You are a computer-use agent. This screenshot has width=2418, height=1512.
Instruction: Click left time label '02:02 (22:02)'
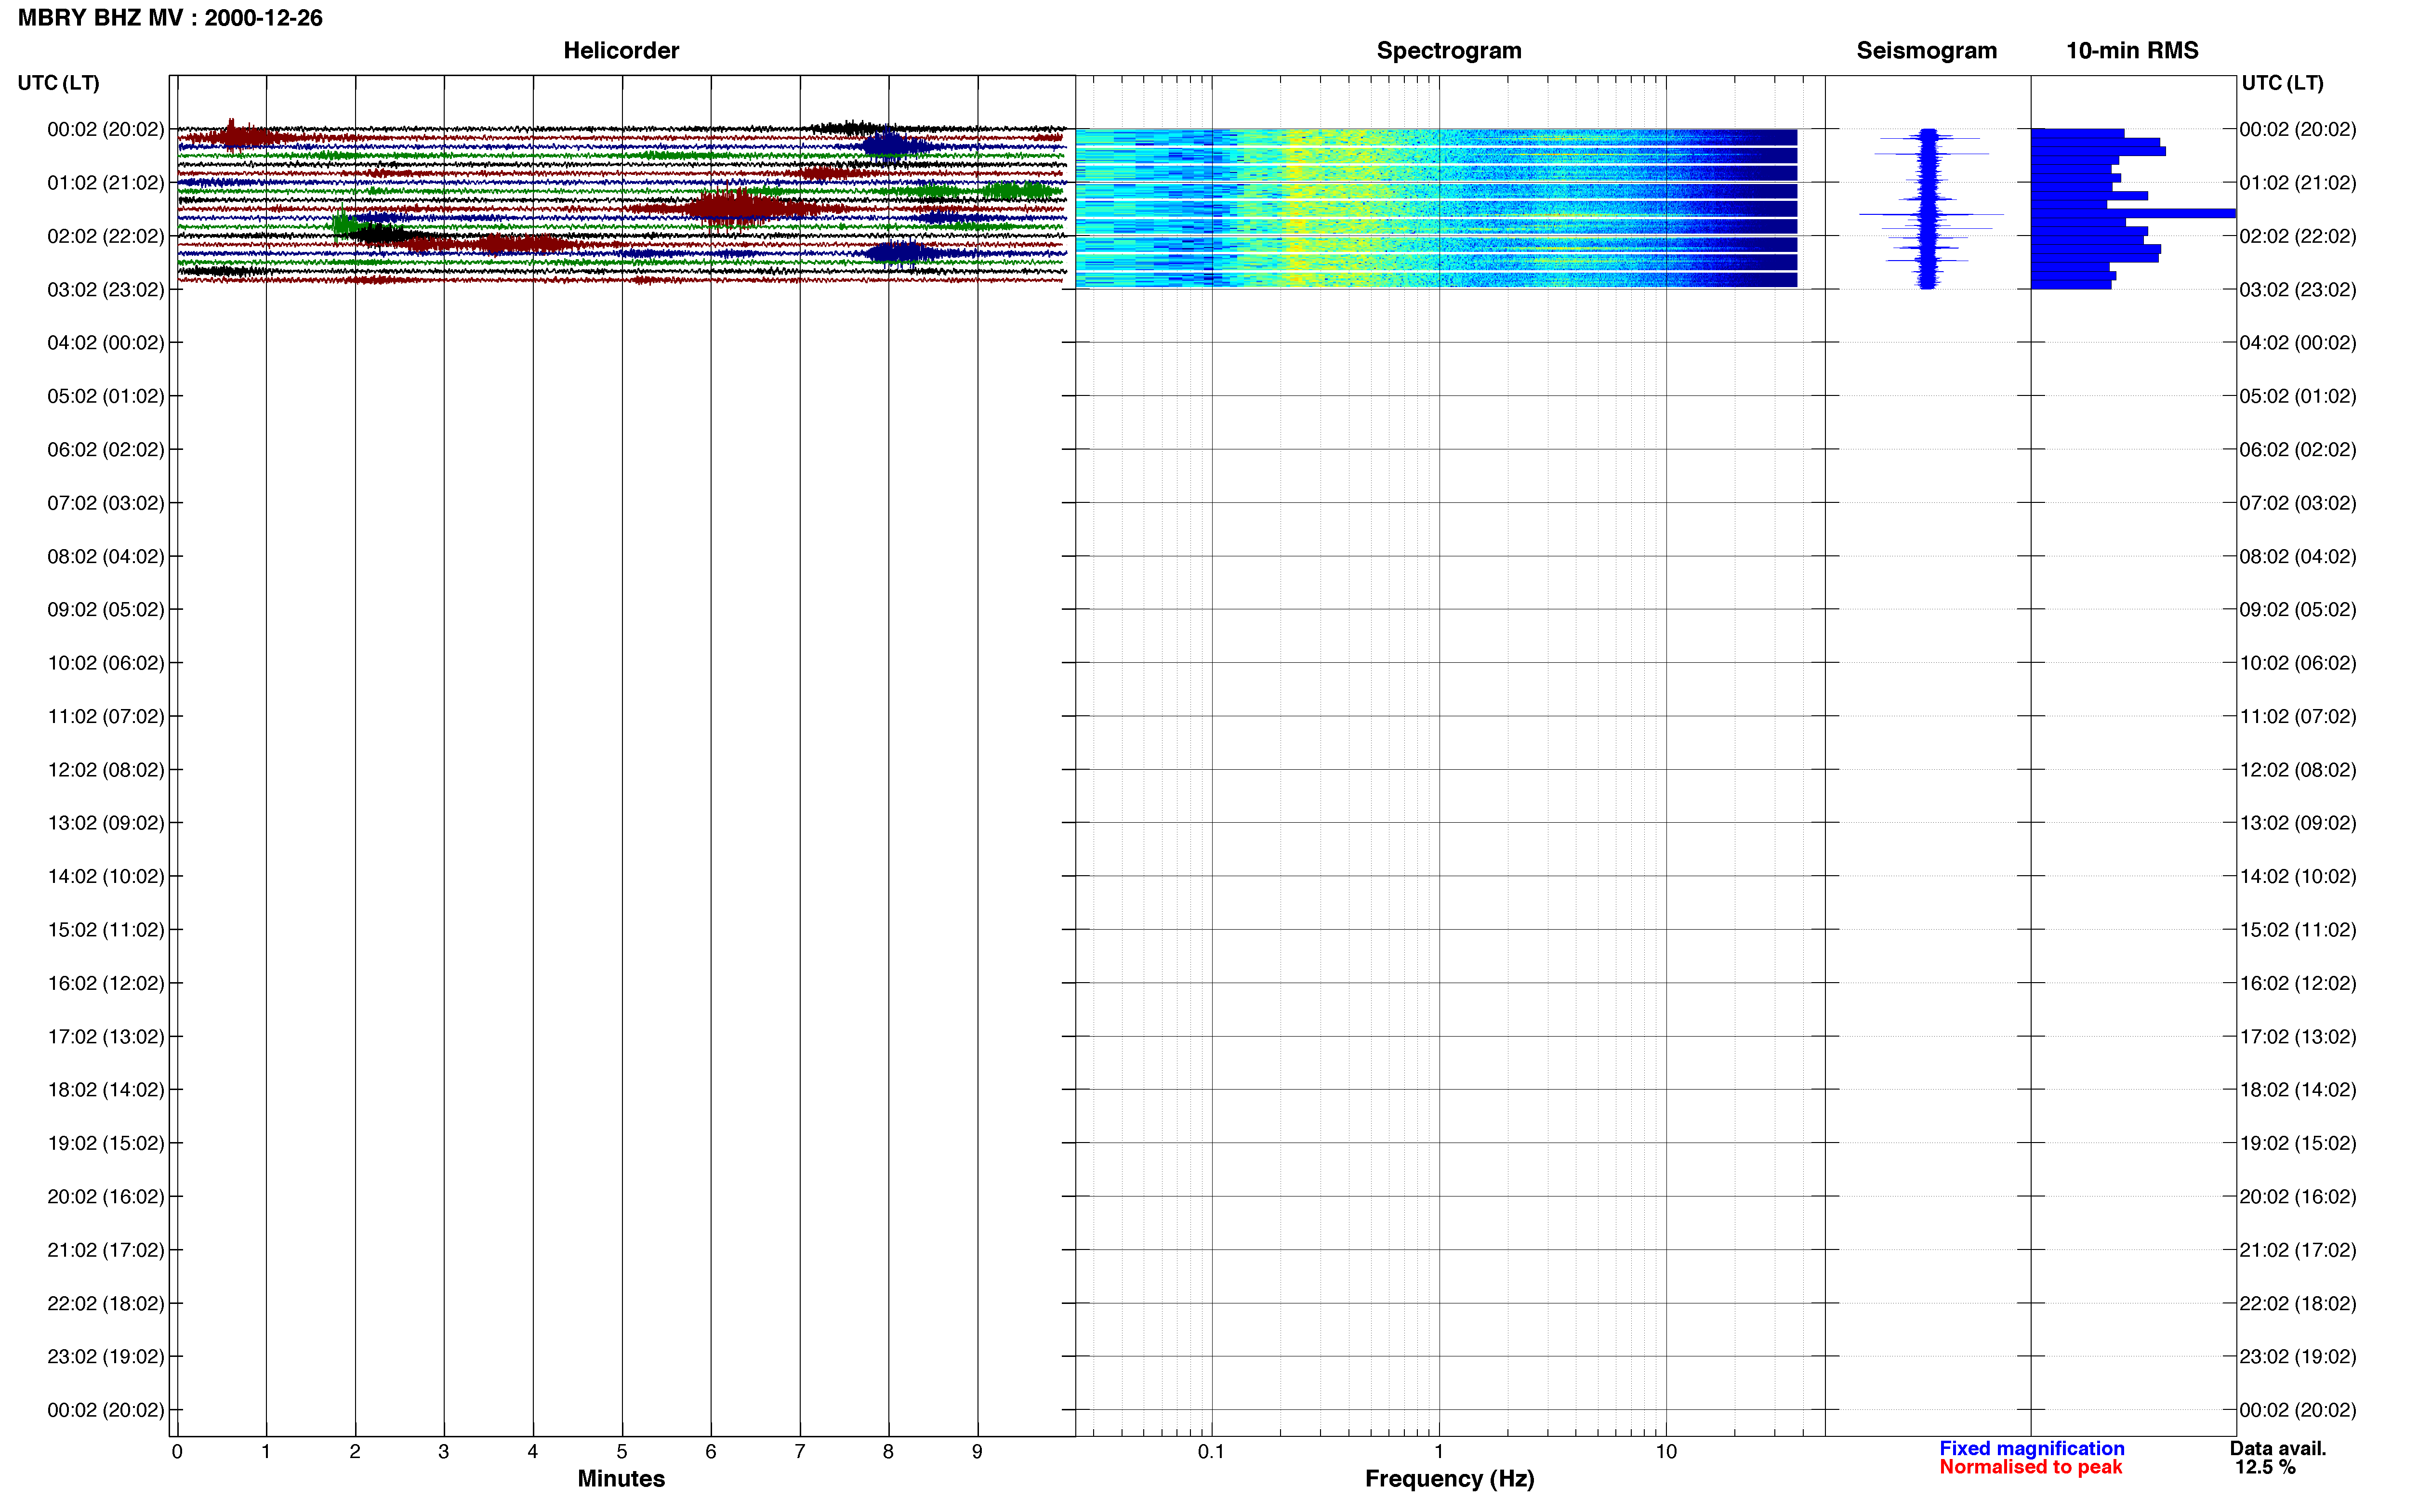tap(106, 236)
